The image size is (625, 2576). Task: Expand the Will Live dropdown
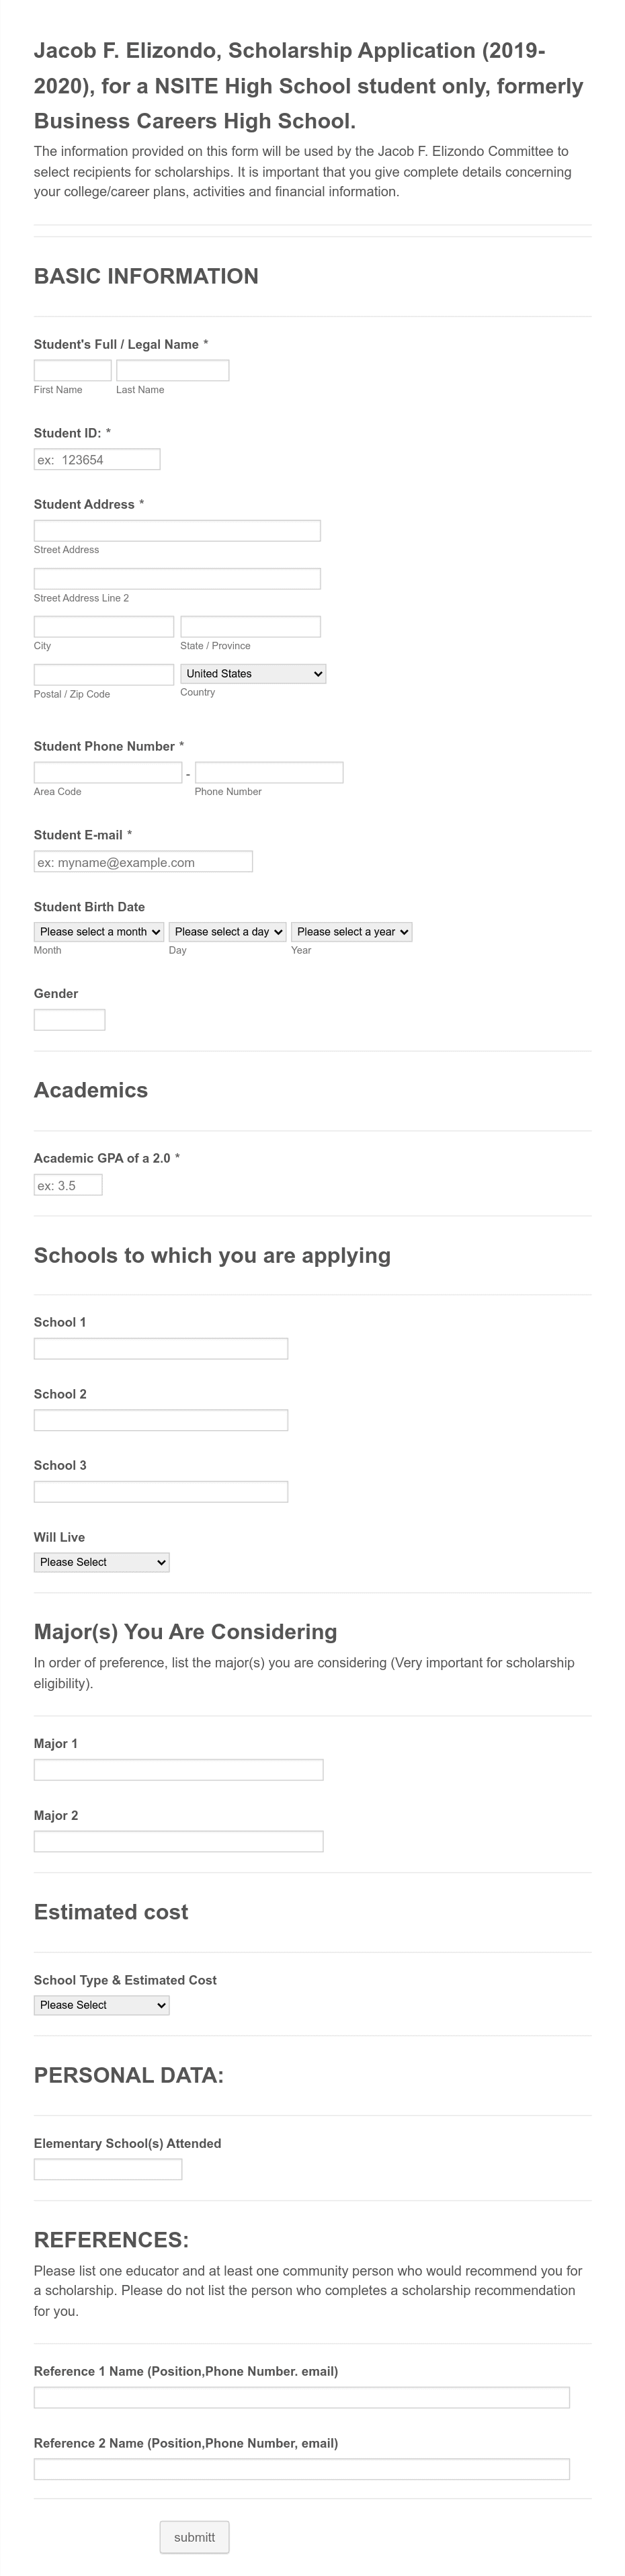click(x=102, y=1562)
